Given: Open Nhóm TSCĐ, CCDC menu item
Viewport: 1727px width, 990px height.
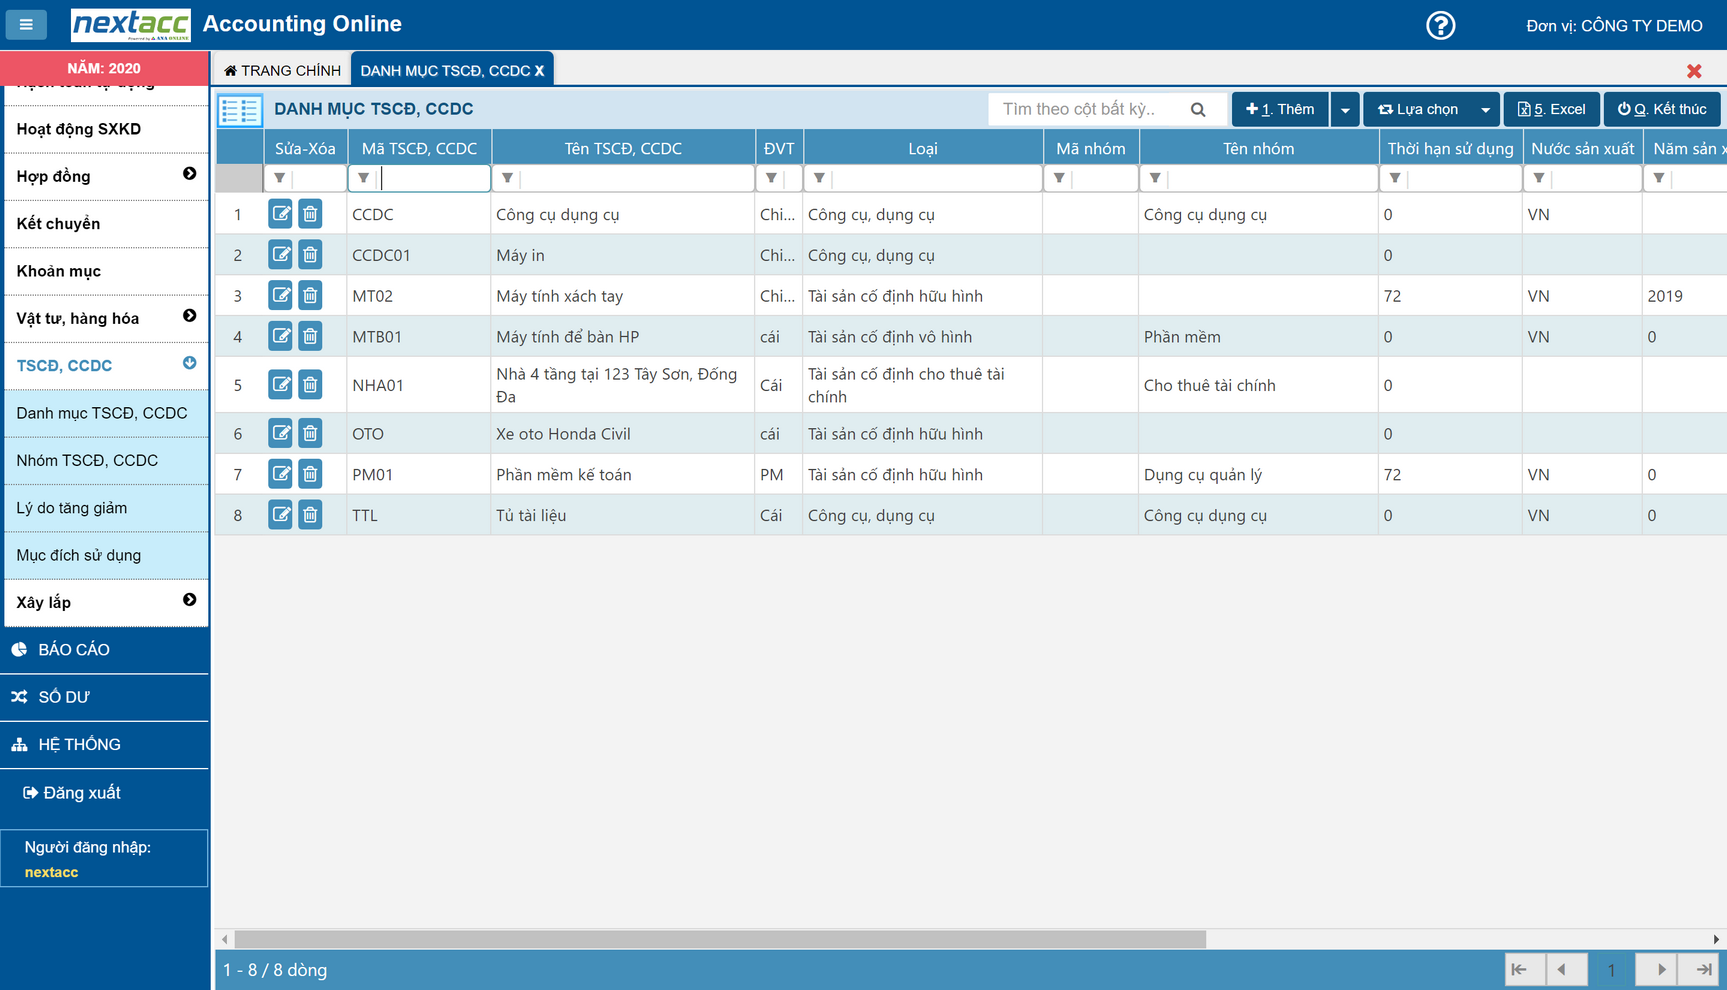Looking at the screenshot, I should click(x=87, y=460).
